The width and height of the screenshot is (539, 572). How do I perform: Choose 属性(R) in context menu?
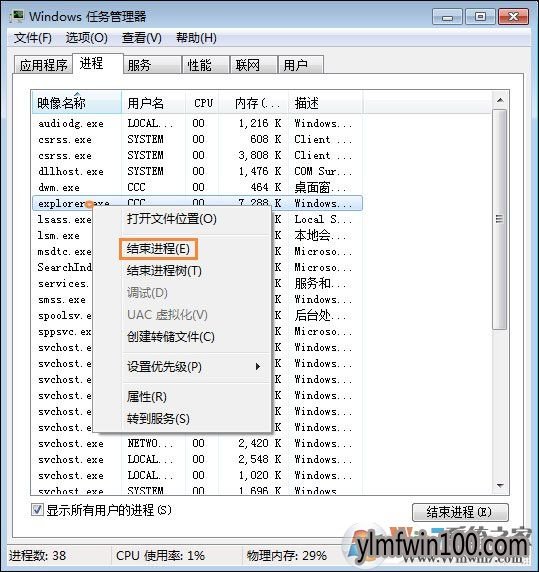182,397
